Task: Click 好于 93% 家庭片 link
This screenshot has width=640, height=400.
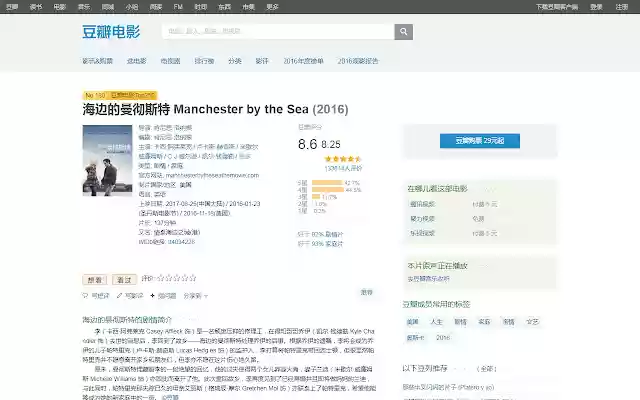Action: [327, 244]
